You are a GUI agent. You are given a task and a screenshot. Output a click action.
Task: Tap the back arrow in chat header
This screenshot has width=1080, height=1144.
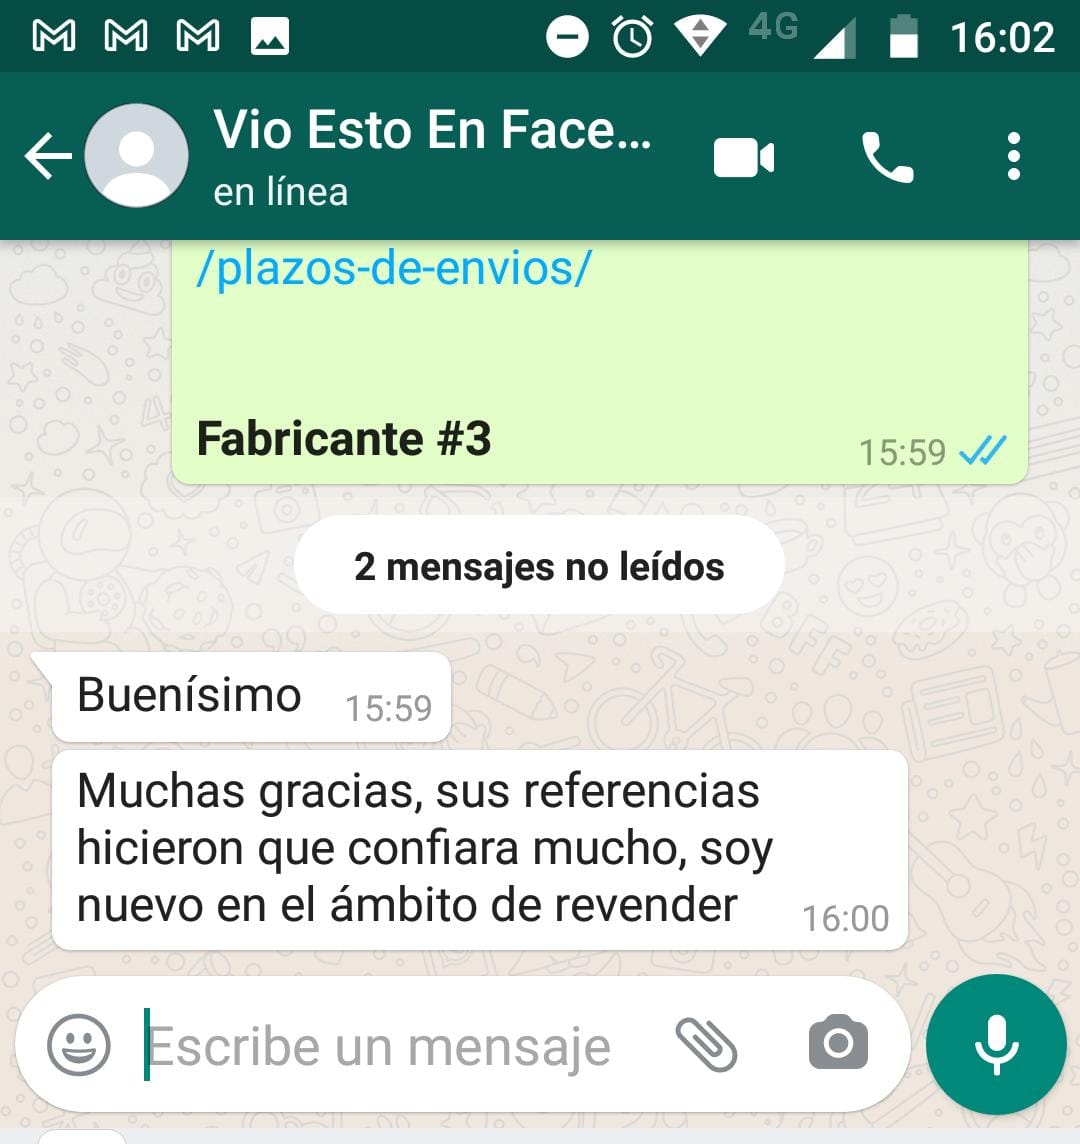point(48,155)
